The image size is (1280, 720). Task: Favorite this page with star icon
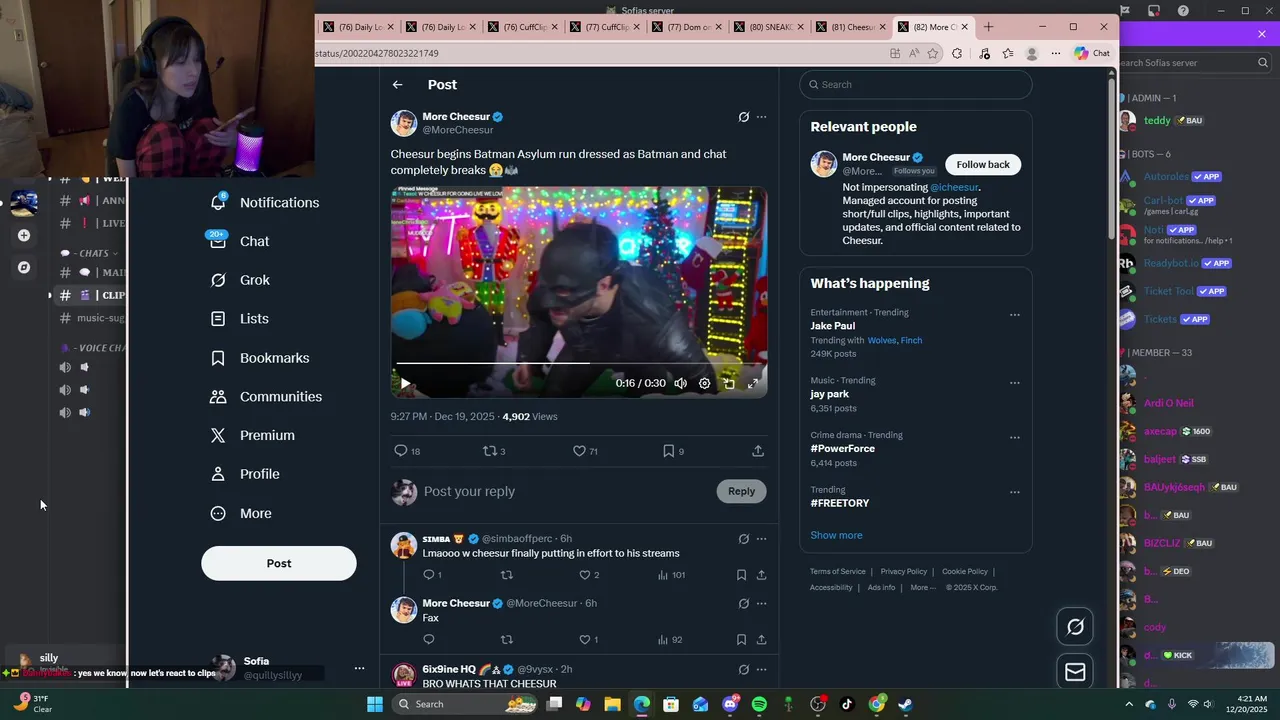pos(933,53)
